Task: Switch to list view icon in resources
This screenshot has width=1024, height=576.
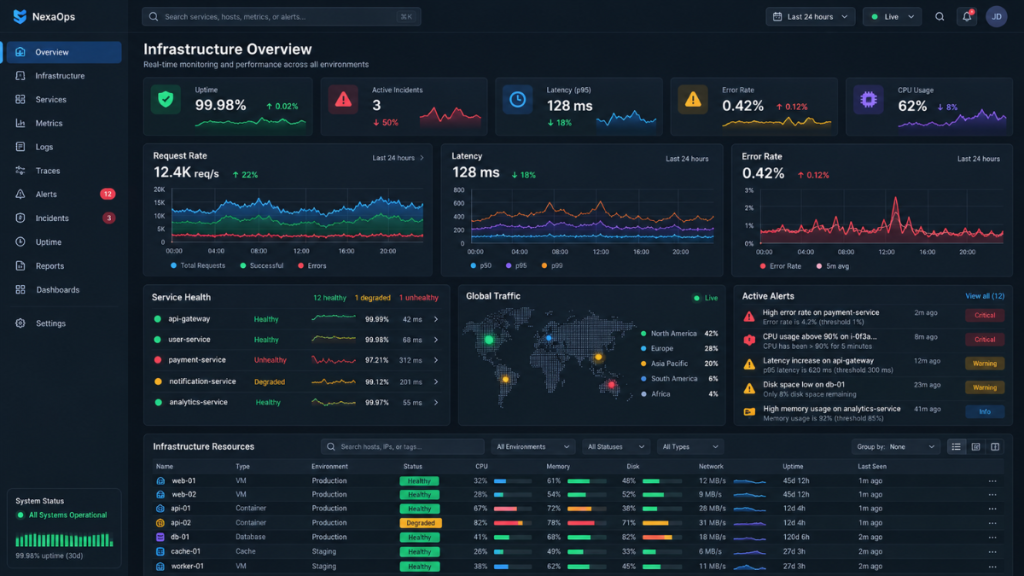Action: [956, 447]
